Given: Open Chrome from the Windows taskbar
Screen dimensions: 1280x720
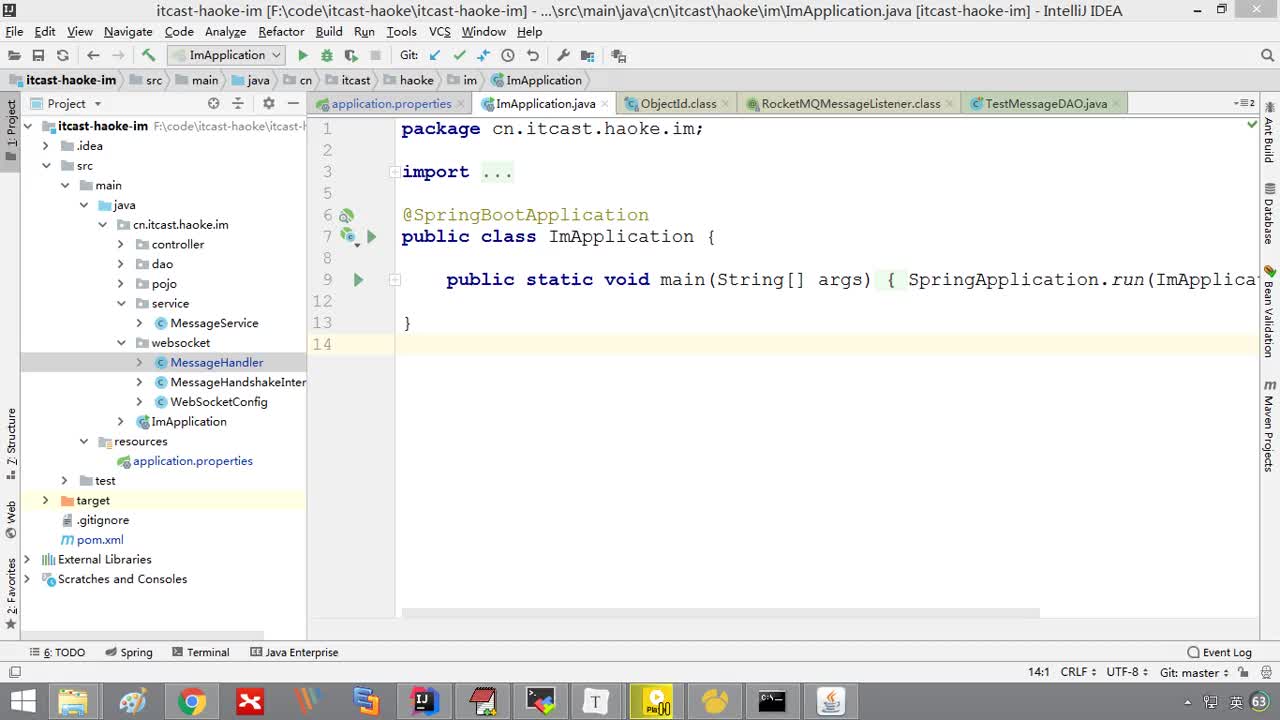Looking at the screenshot, I should [x=191, y=702].
